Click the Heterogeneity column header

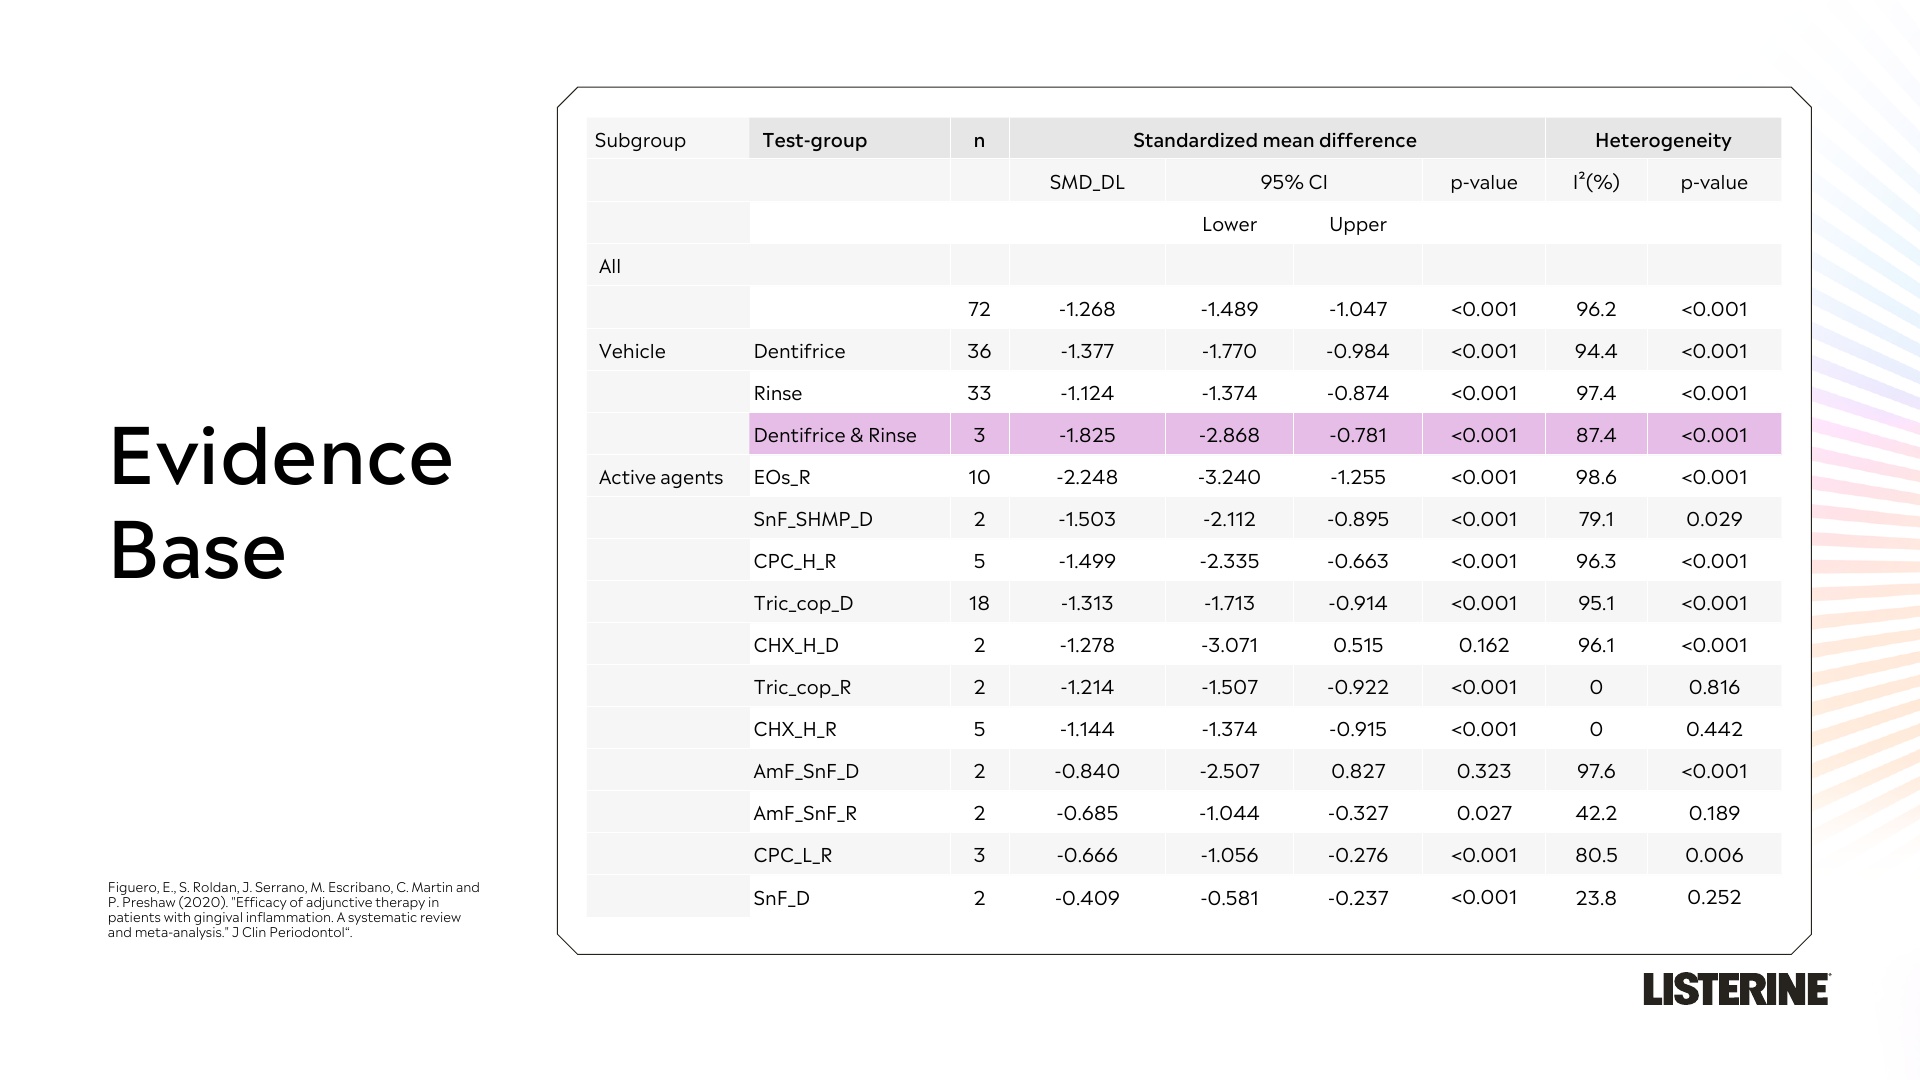[x=1663, y=140]
